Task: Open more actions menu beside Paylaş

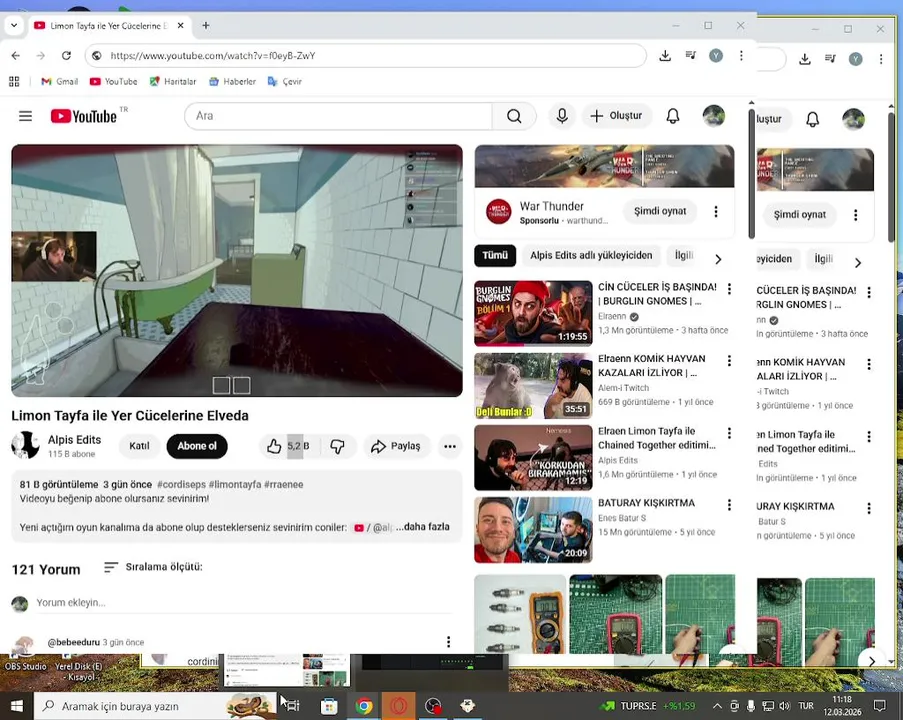Action: (450, 446)
